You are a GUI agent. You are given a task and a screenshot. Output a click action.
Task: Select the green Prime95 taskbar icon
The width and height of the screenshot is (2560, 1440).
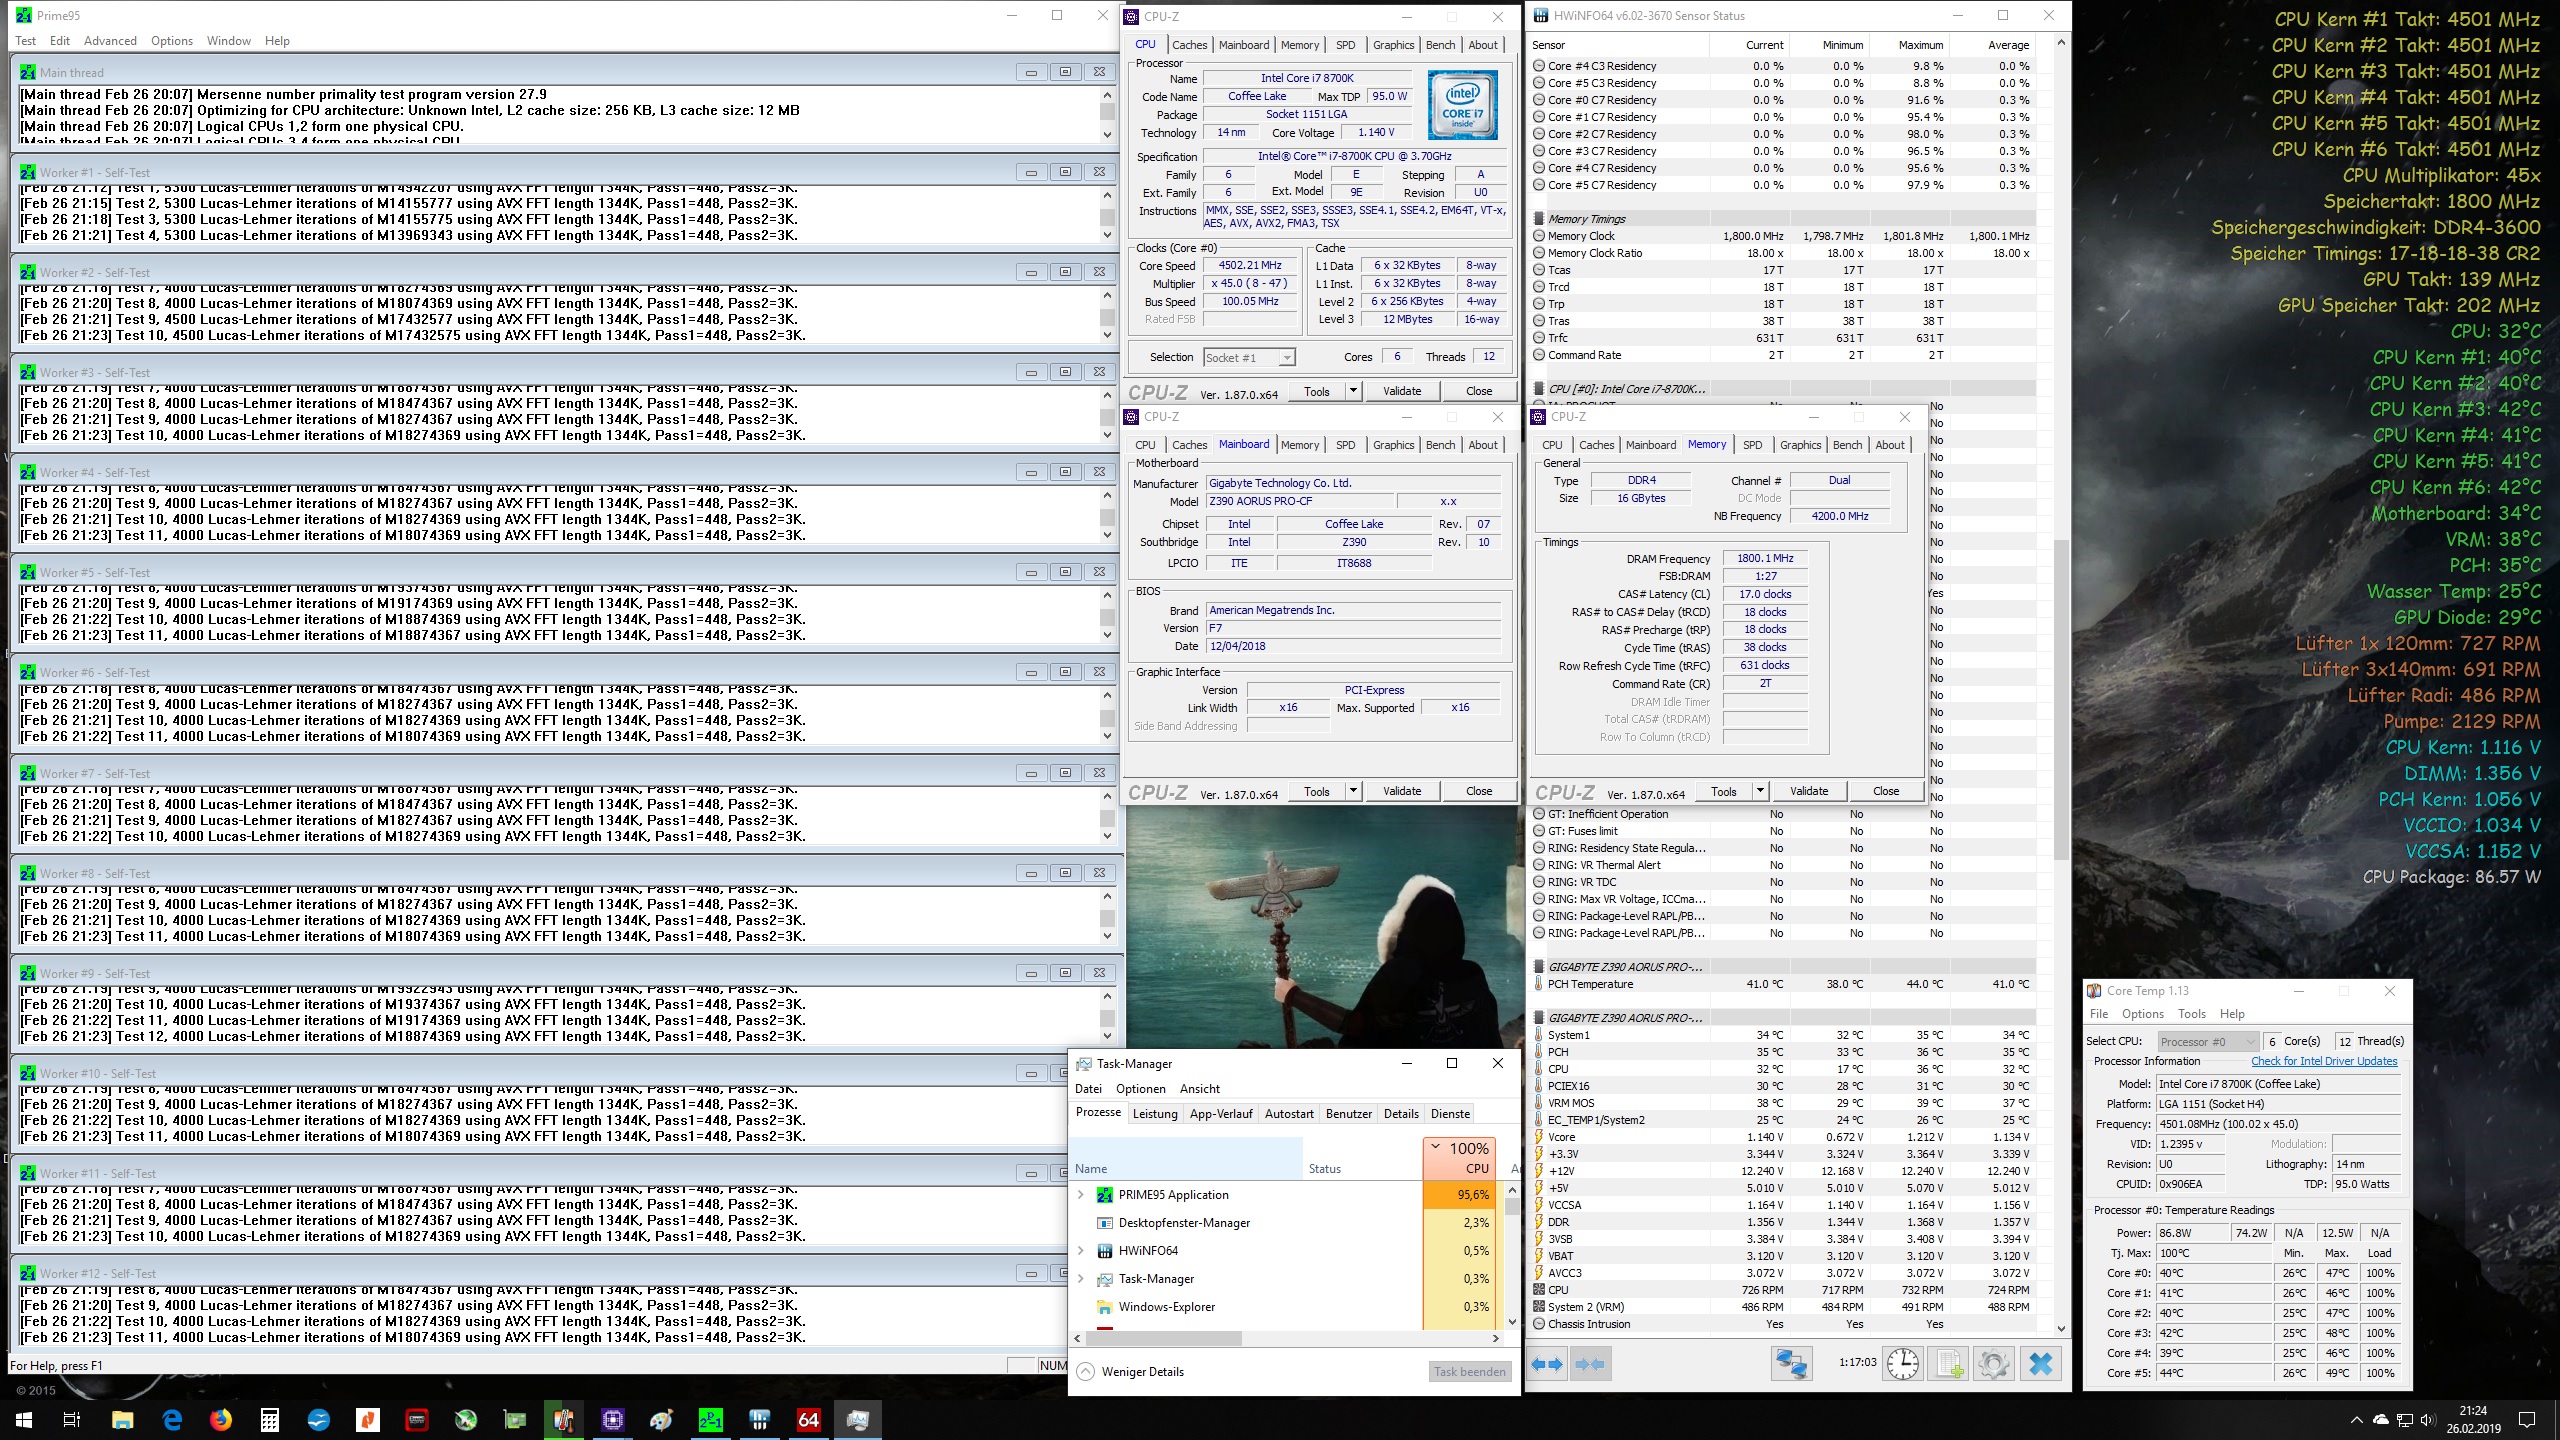(x=711, y=1419)
